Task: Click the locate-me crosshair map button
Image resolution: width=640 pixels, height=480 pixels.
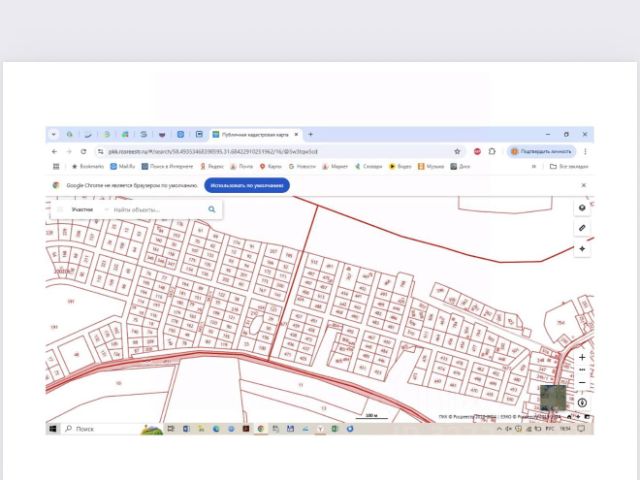Action: click(x=582, y=248)
